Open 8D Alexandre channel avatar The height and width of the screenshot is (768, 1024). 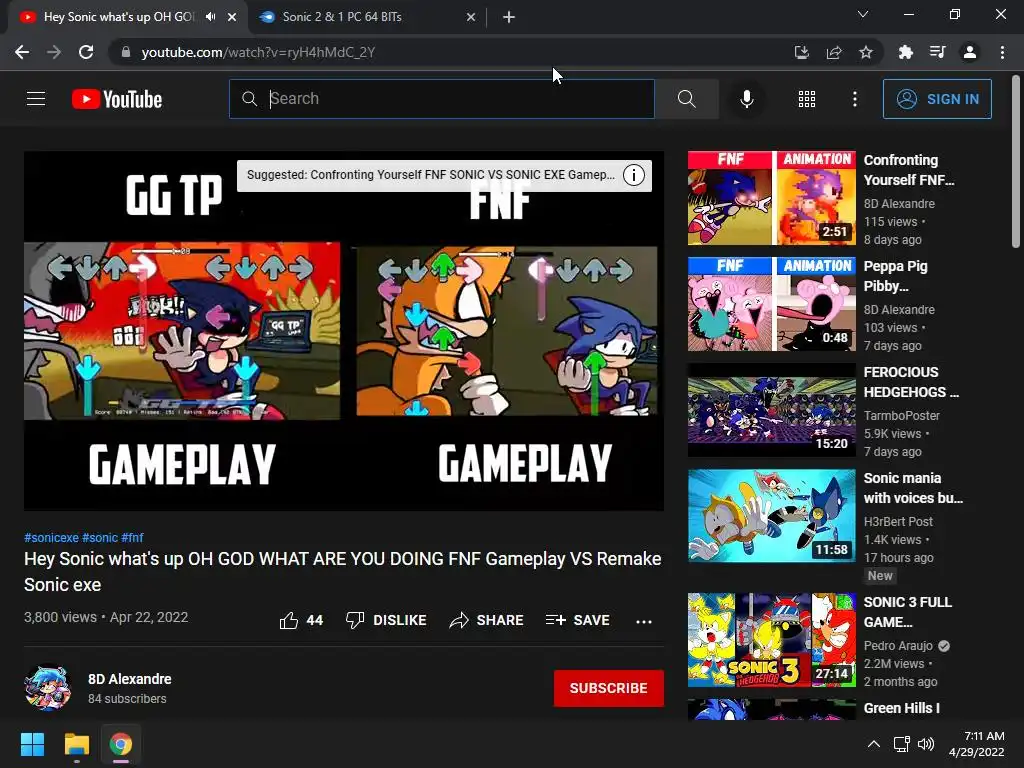pyautogui.click(x=48, y=688)
